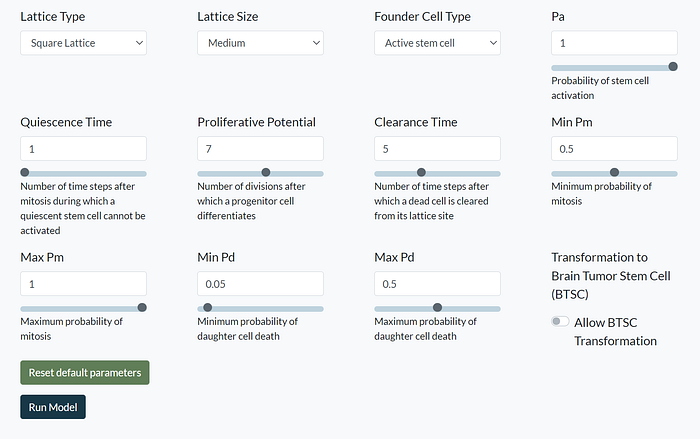Open the Lattice Type dropdown
700x439 pixels.
83,43
